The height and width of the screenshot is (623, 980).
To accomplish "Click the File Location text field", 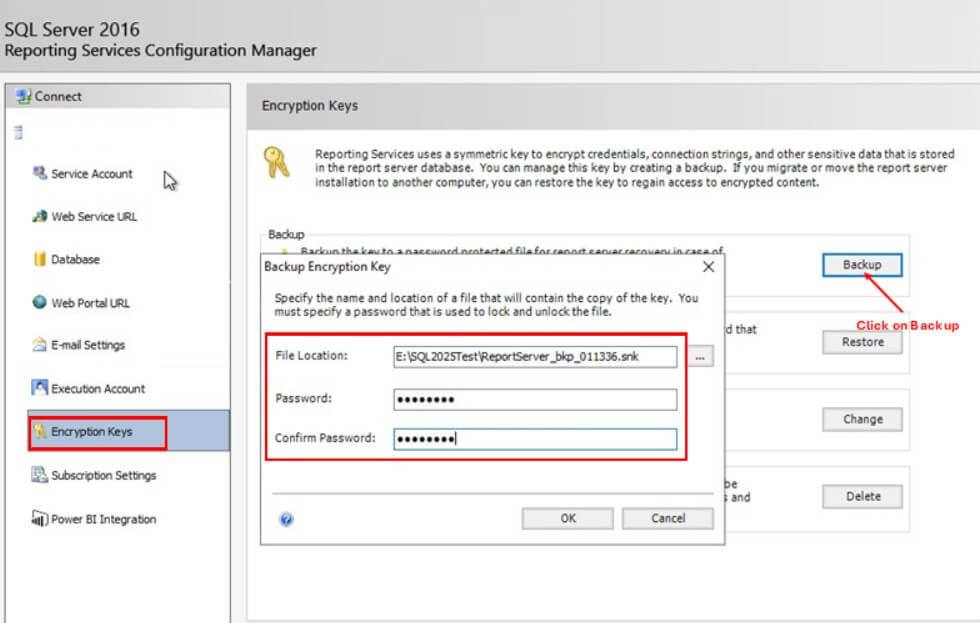I will 535,357.
